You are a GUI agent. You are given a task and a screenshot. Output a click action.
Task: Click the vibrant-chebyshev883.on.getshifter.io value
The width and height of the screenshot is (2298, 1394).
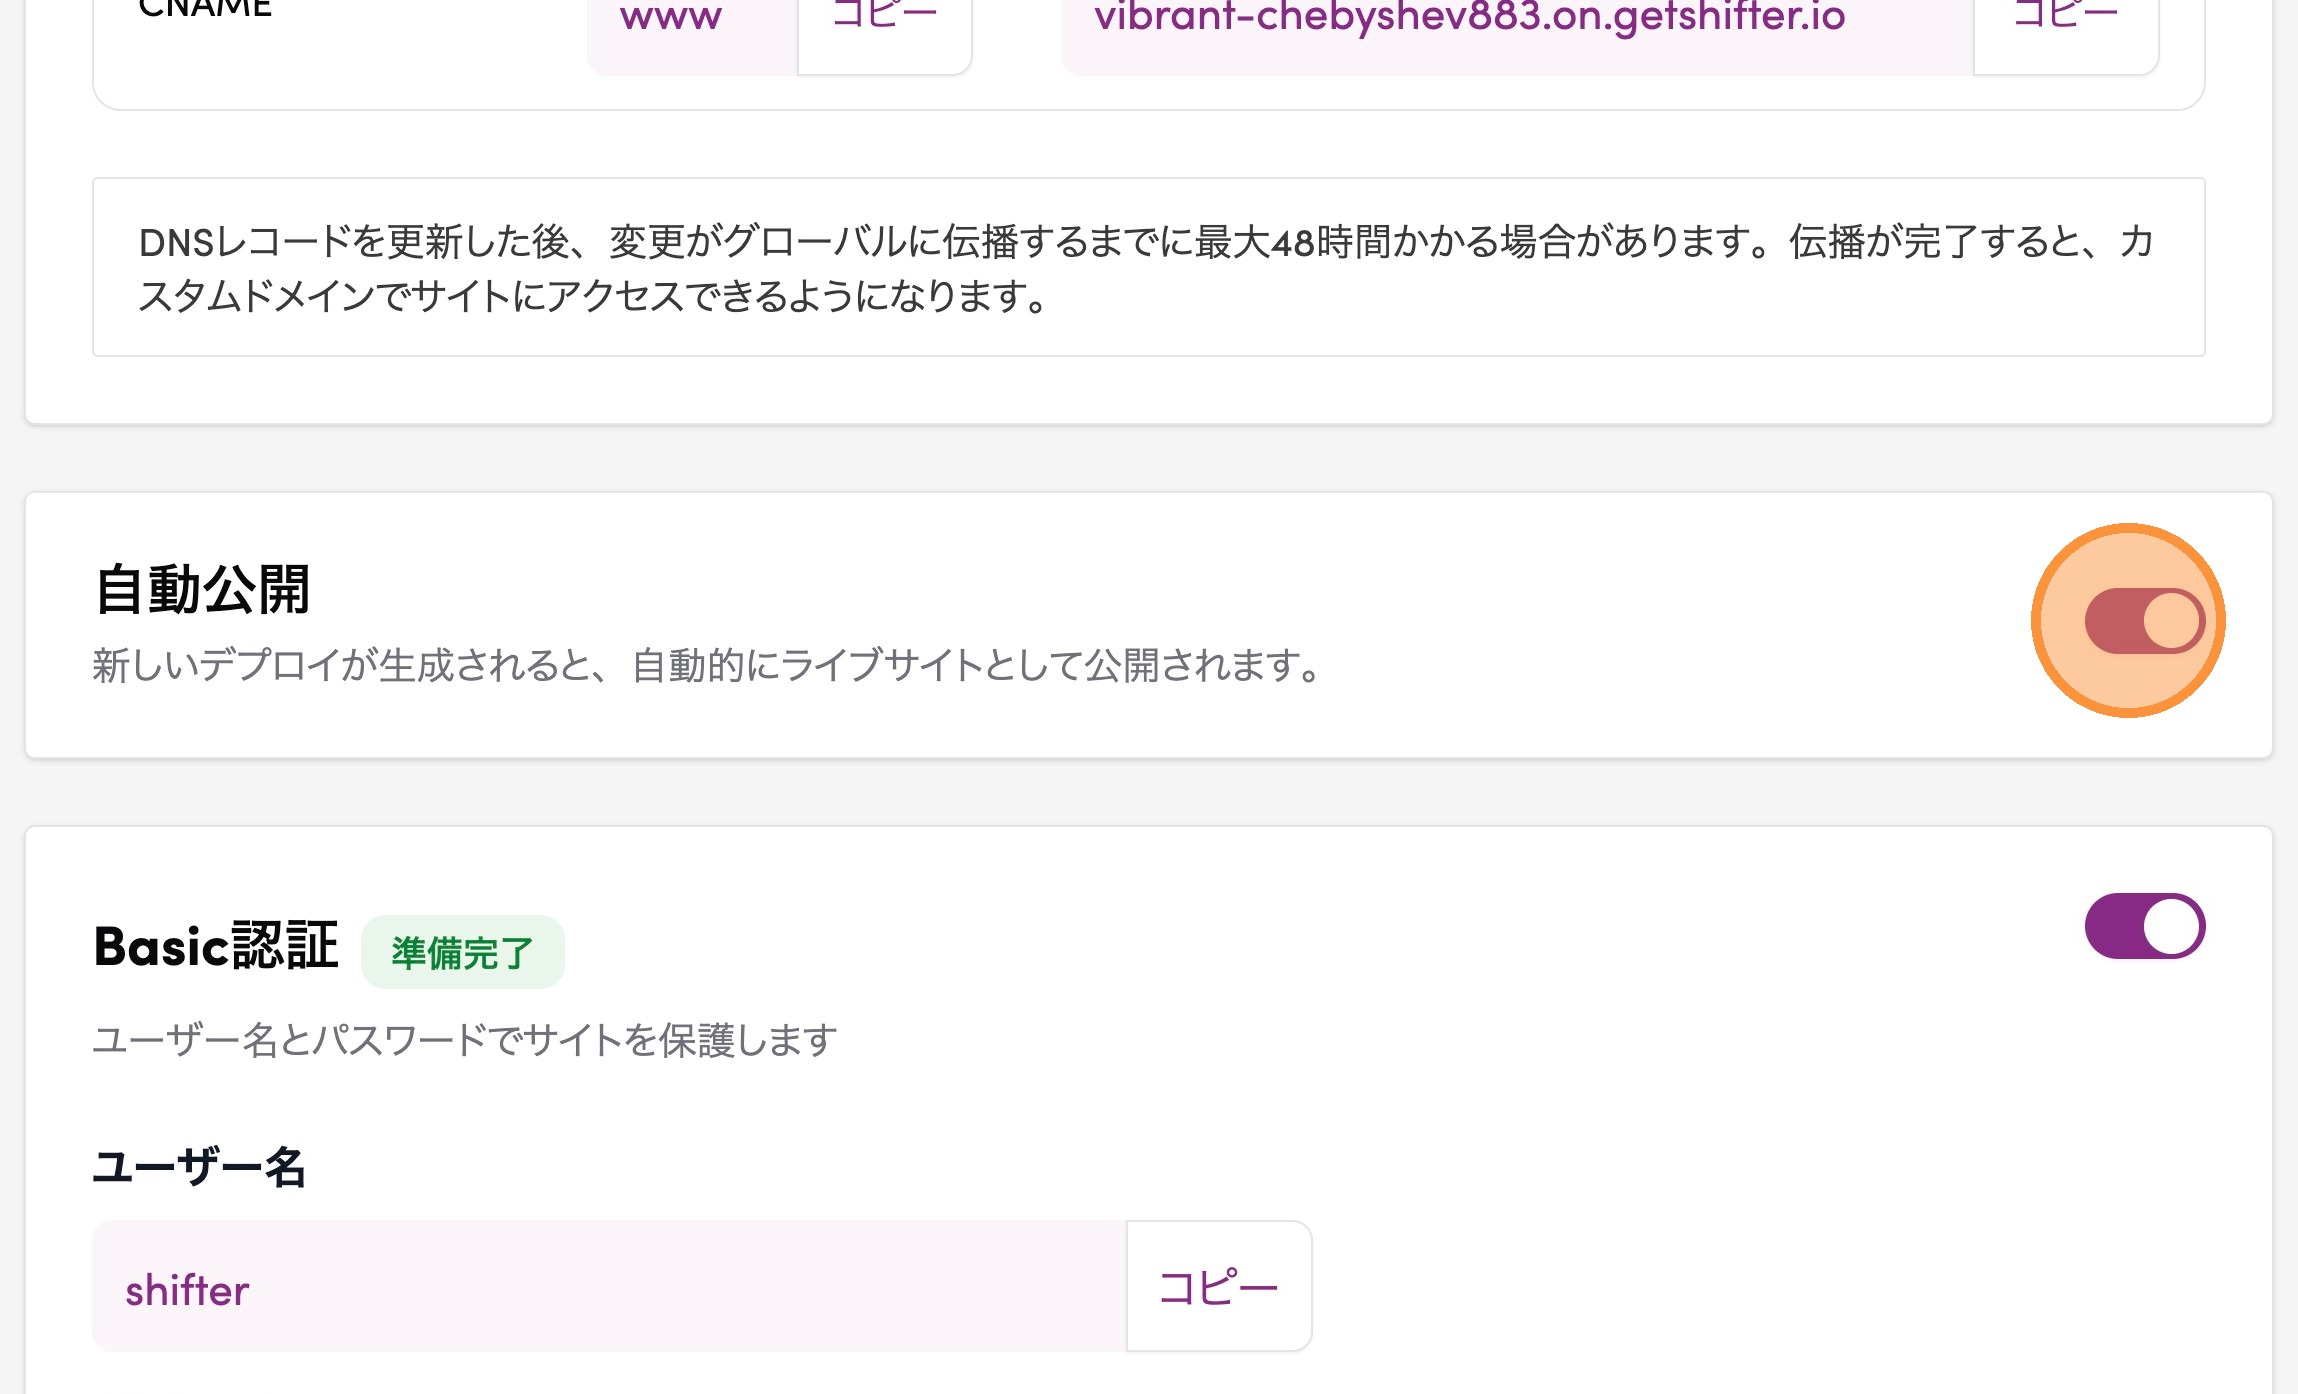(1470, 18)
